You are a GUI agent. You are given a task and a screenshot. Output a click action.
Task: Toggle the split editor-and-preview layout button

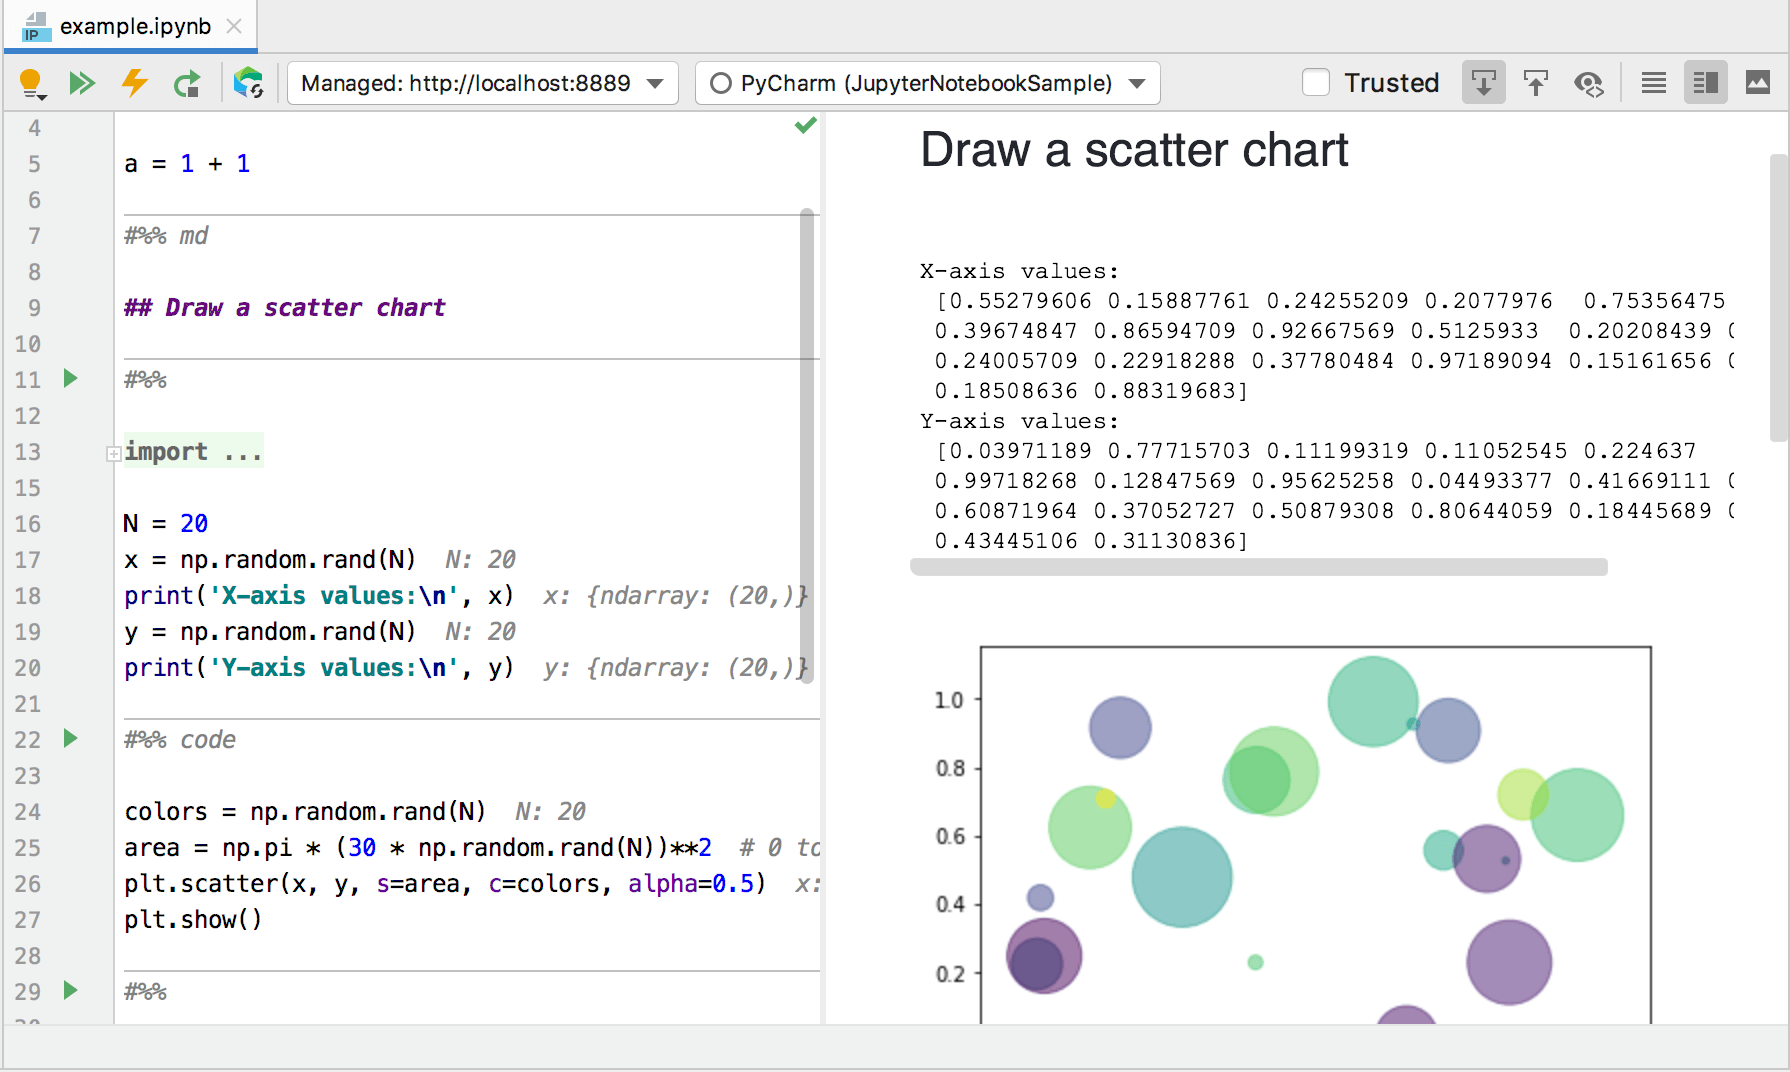[x=1705, y=82]
